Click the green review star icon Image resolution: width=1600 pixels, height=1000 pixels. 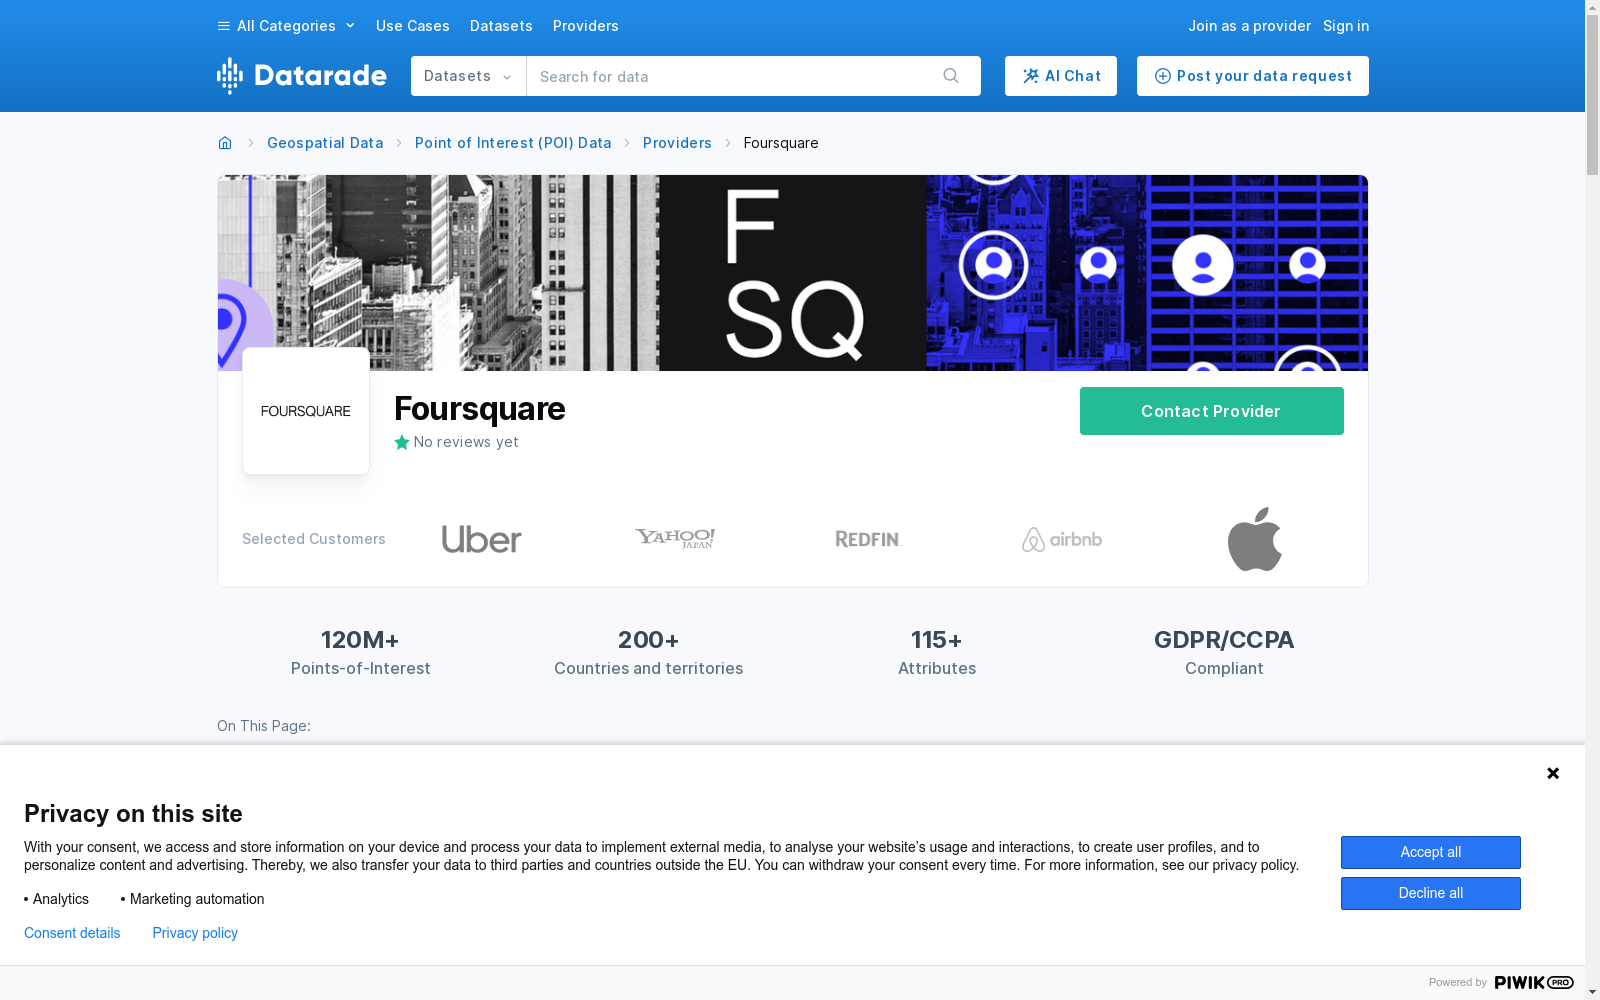pos(402,442)
